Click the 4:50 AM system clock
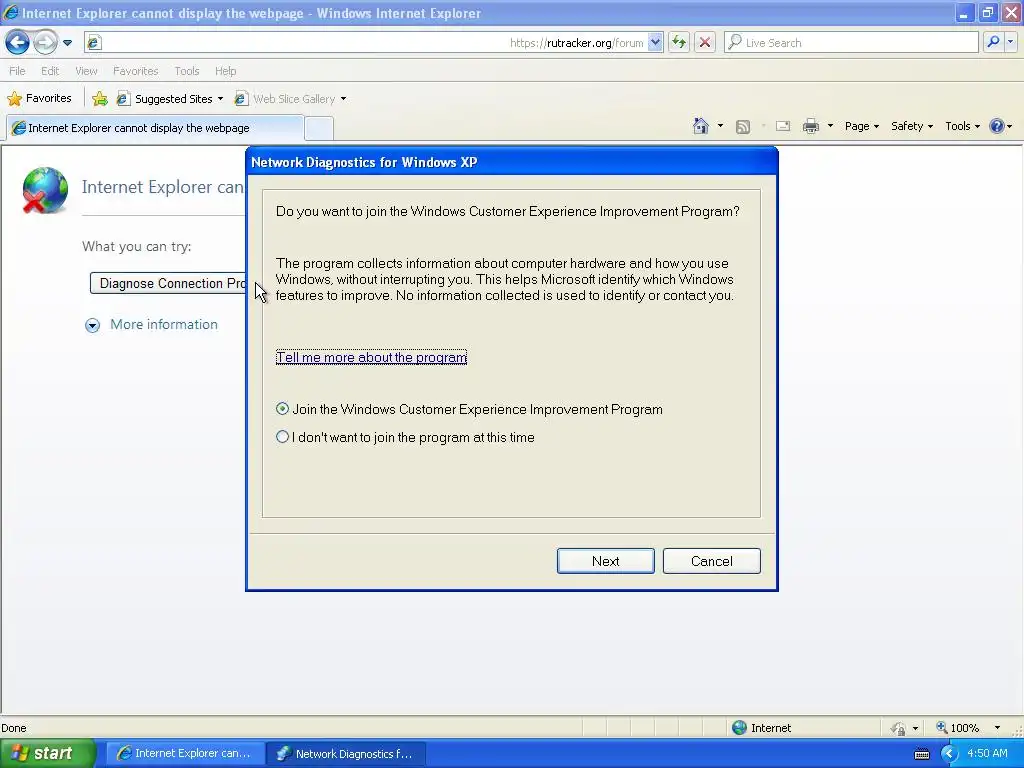1024x768 pixels. (x=987, y=753)
